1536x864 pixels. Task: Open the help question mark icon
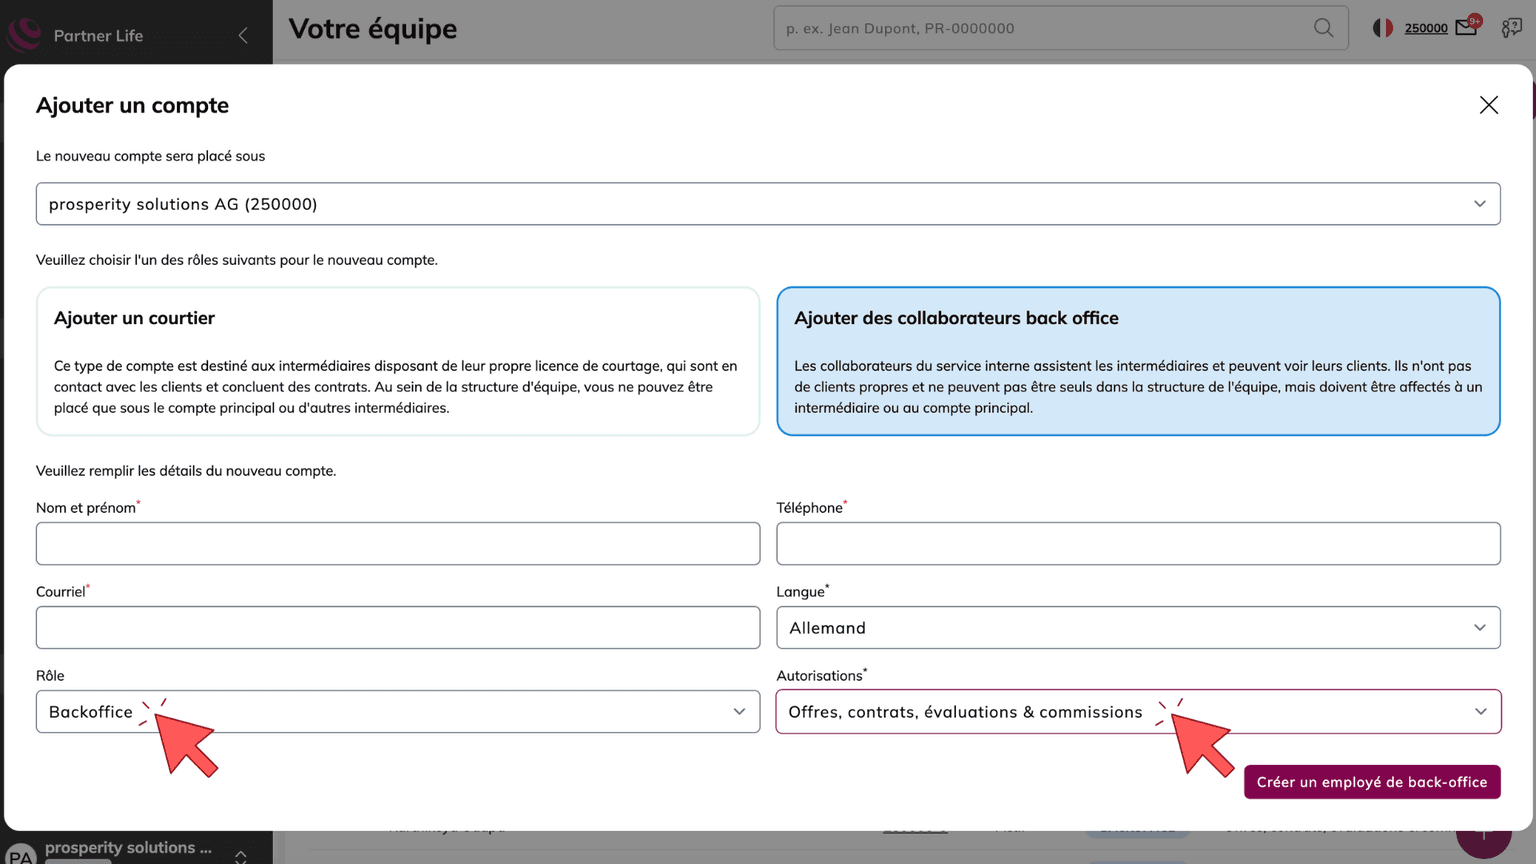(1511, 28)
